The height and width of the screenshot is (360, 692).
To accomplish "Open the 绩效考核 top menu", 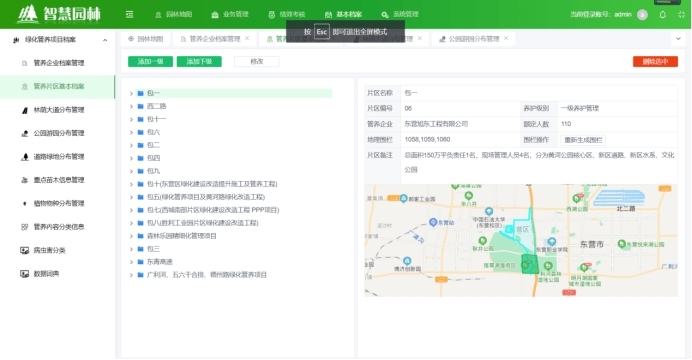I will pyautogui.click(x=286, y=15).
